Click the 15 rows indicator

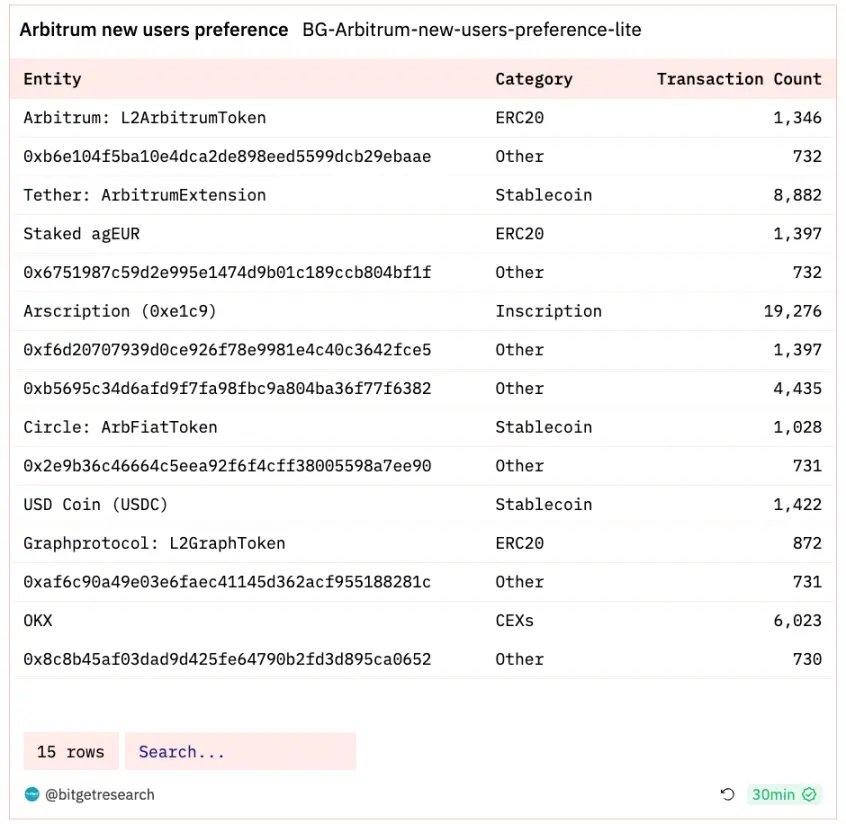(70, 752)
